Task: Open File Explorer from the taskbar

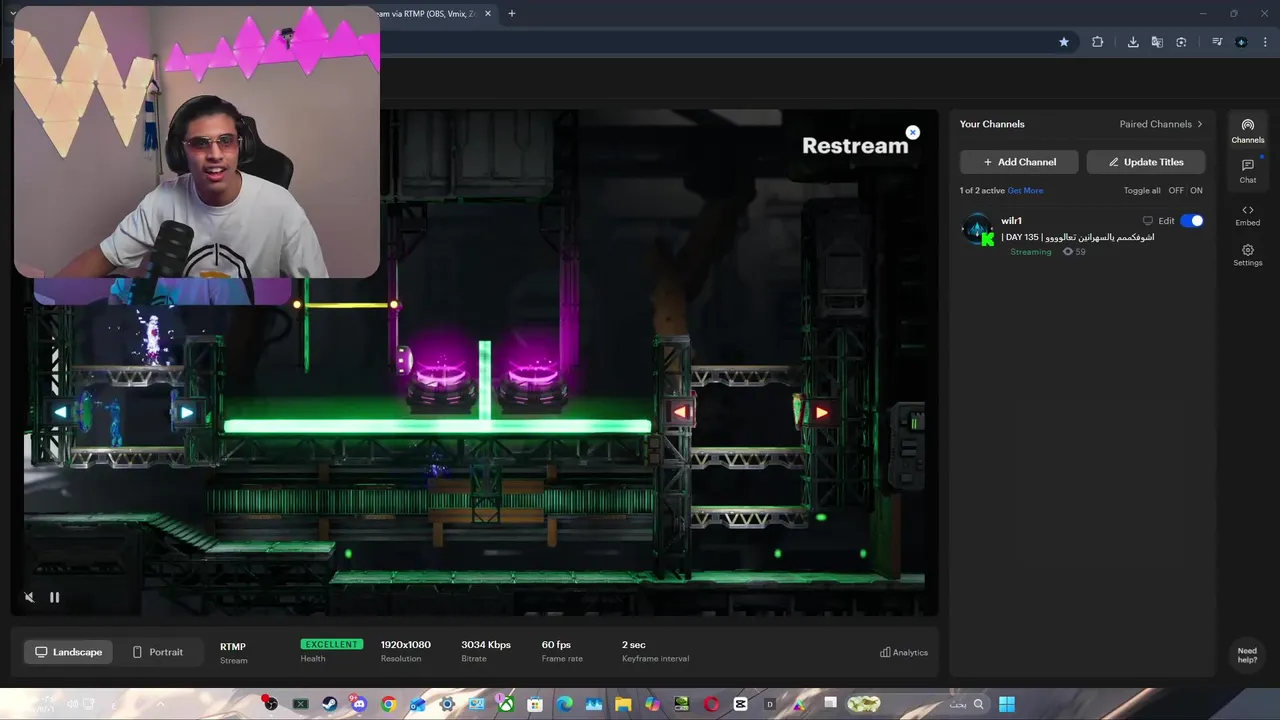Action: pyautogui.click(x=623, y=704)
